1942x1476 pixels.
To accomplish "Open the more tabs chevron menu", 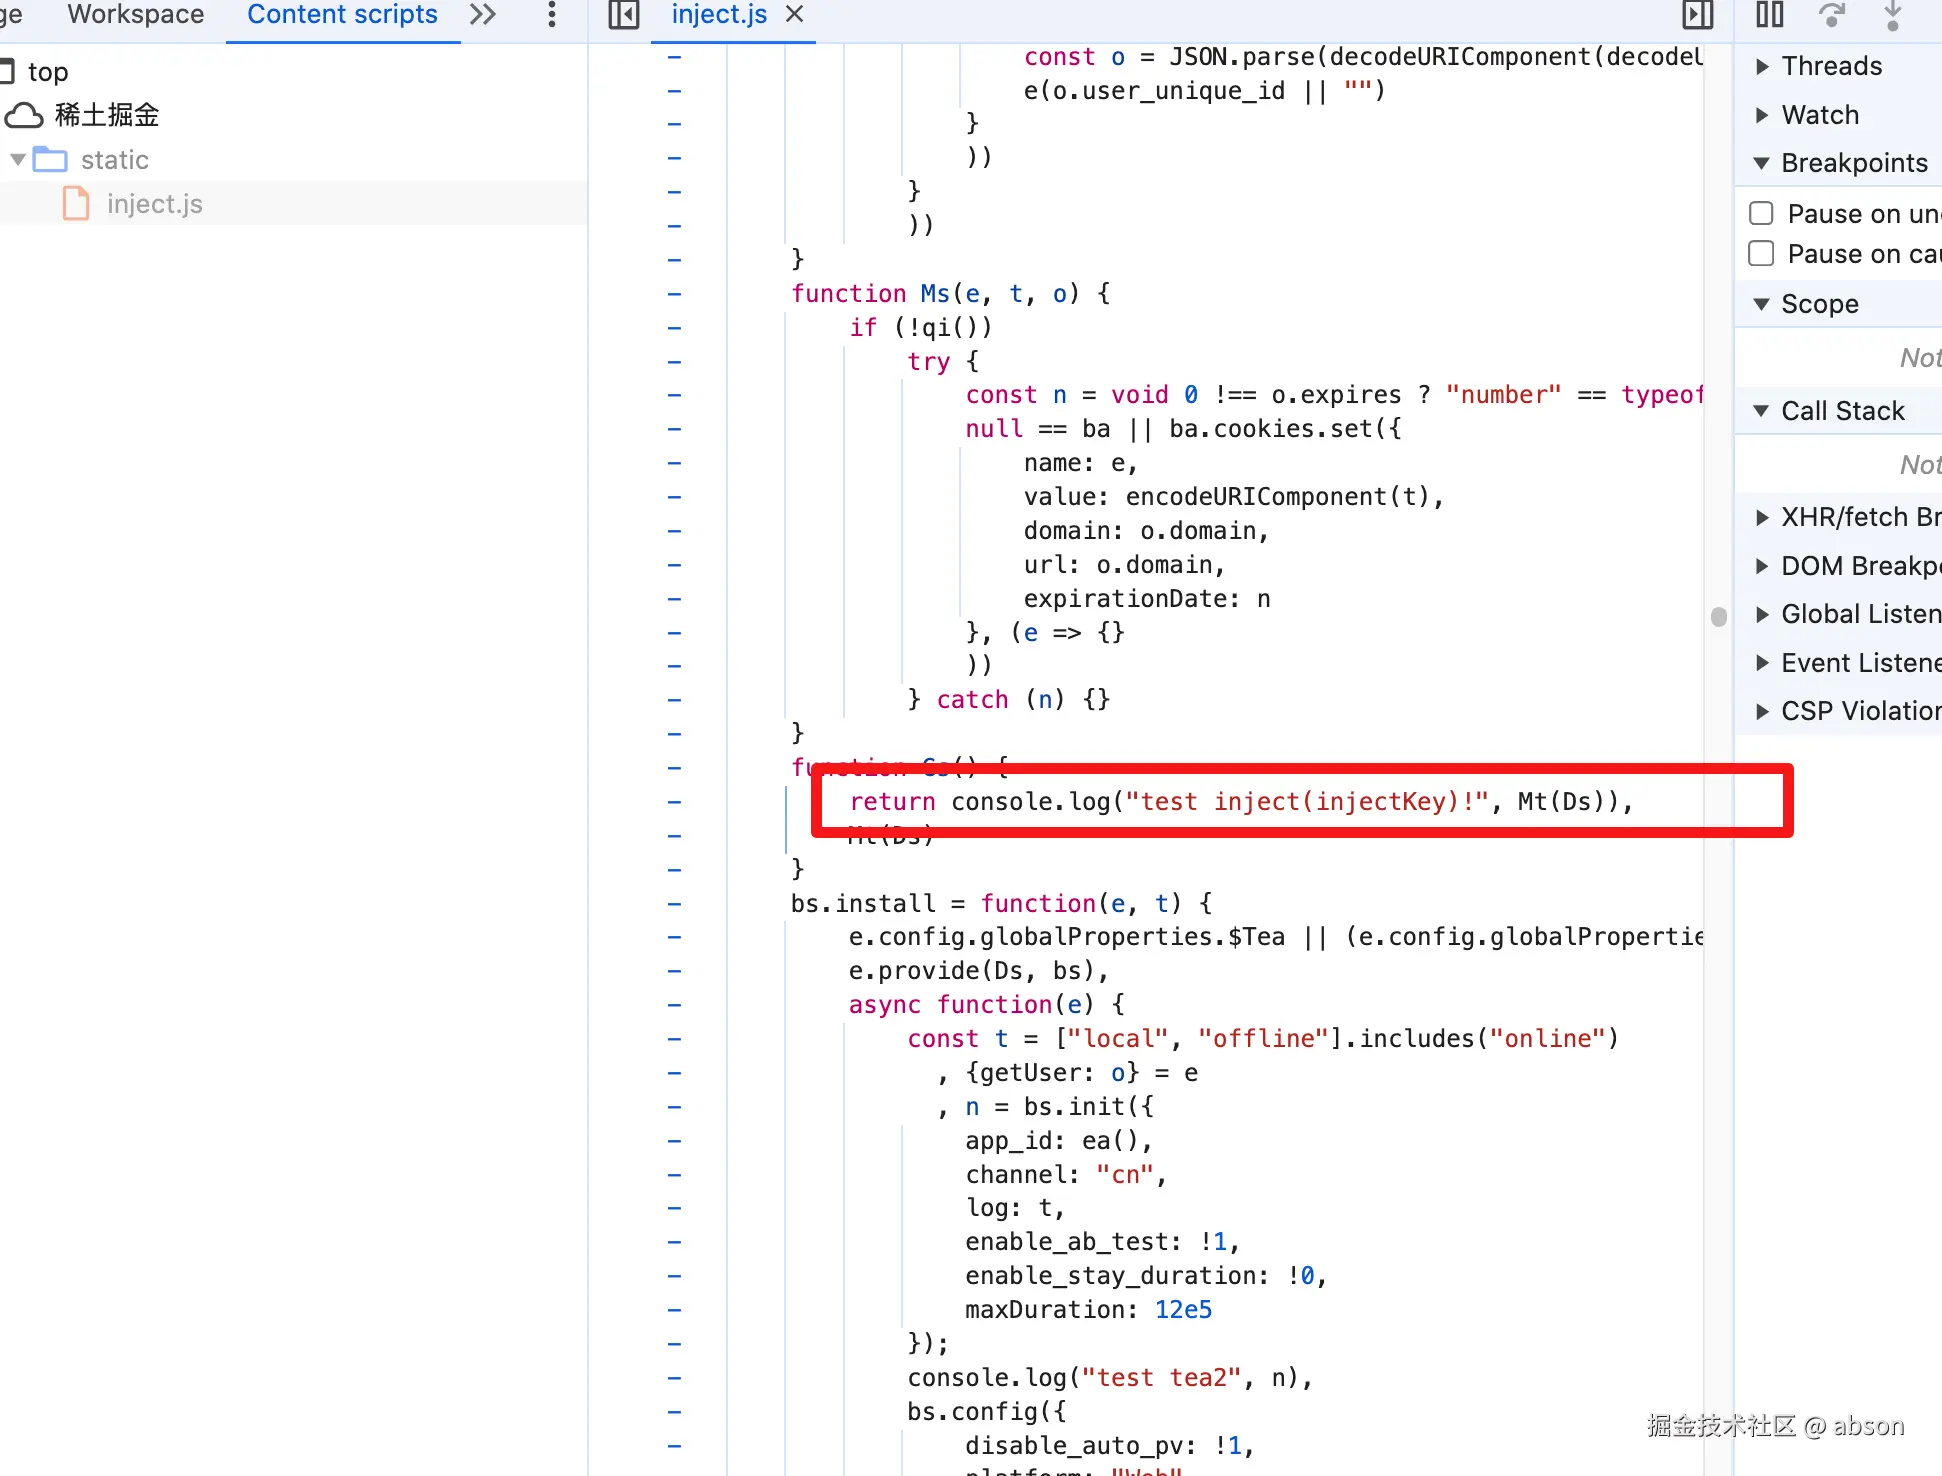I will coord(483,15).
